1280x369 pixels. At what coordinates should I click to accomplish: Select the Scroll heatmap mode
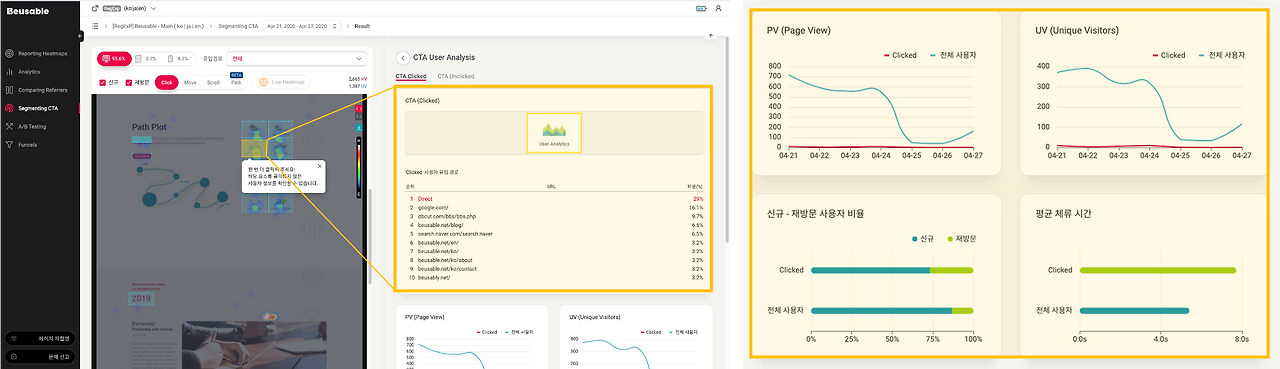point(213,82)
